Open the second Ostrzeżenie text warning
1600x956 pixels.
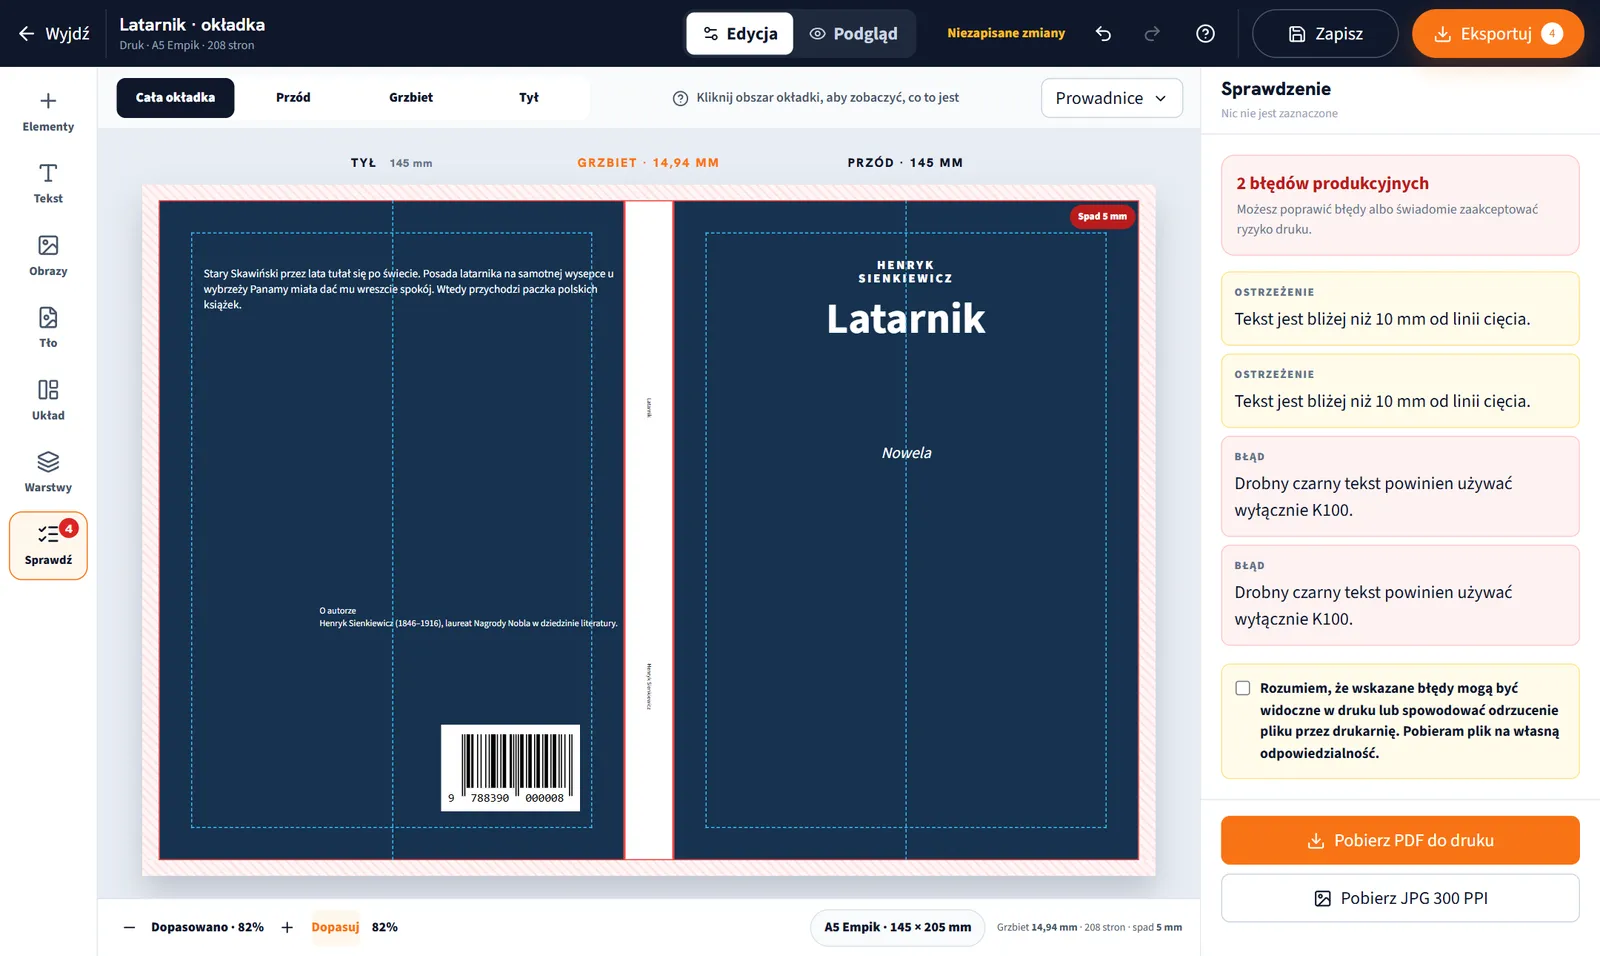pos(1400,390)
